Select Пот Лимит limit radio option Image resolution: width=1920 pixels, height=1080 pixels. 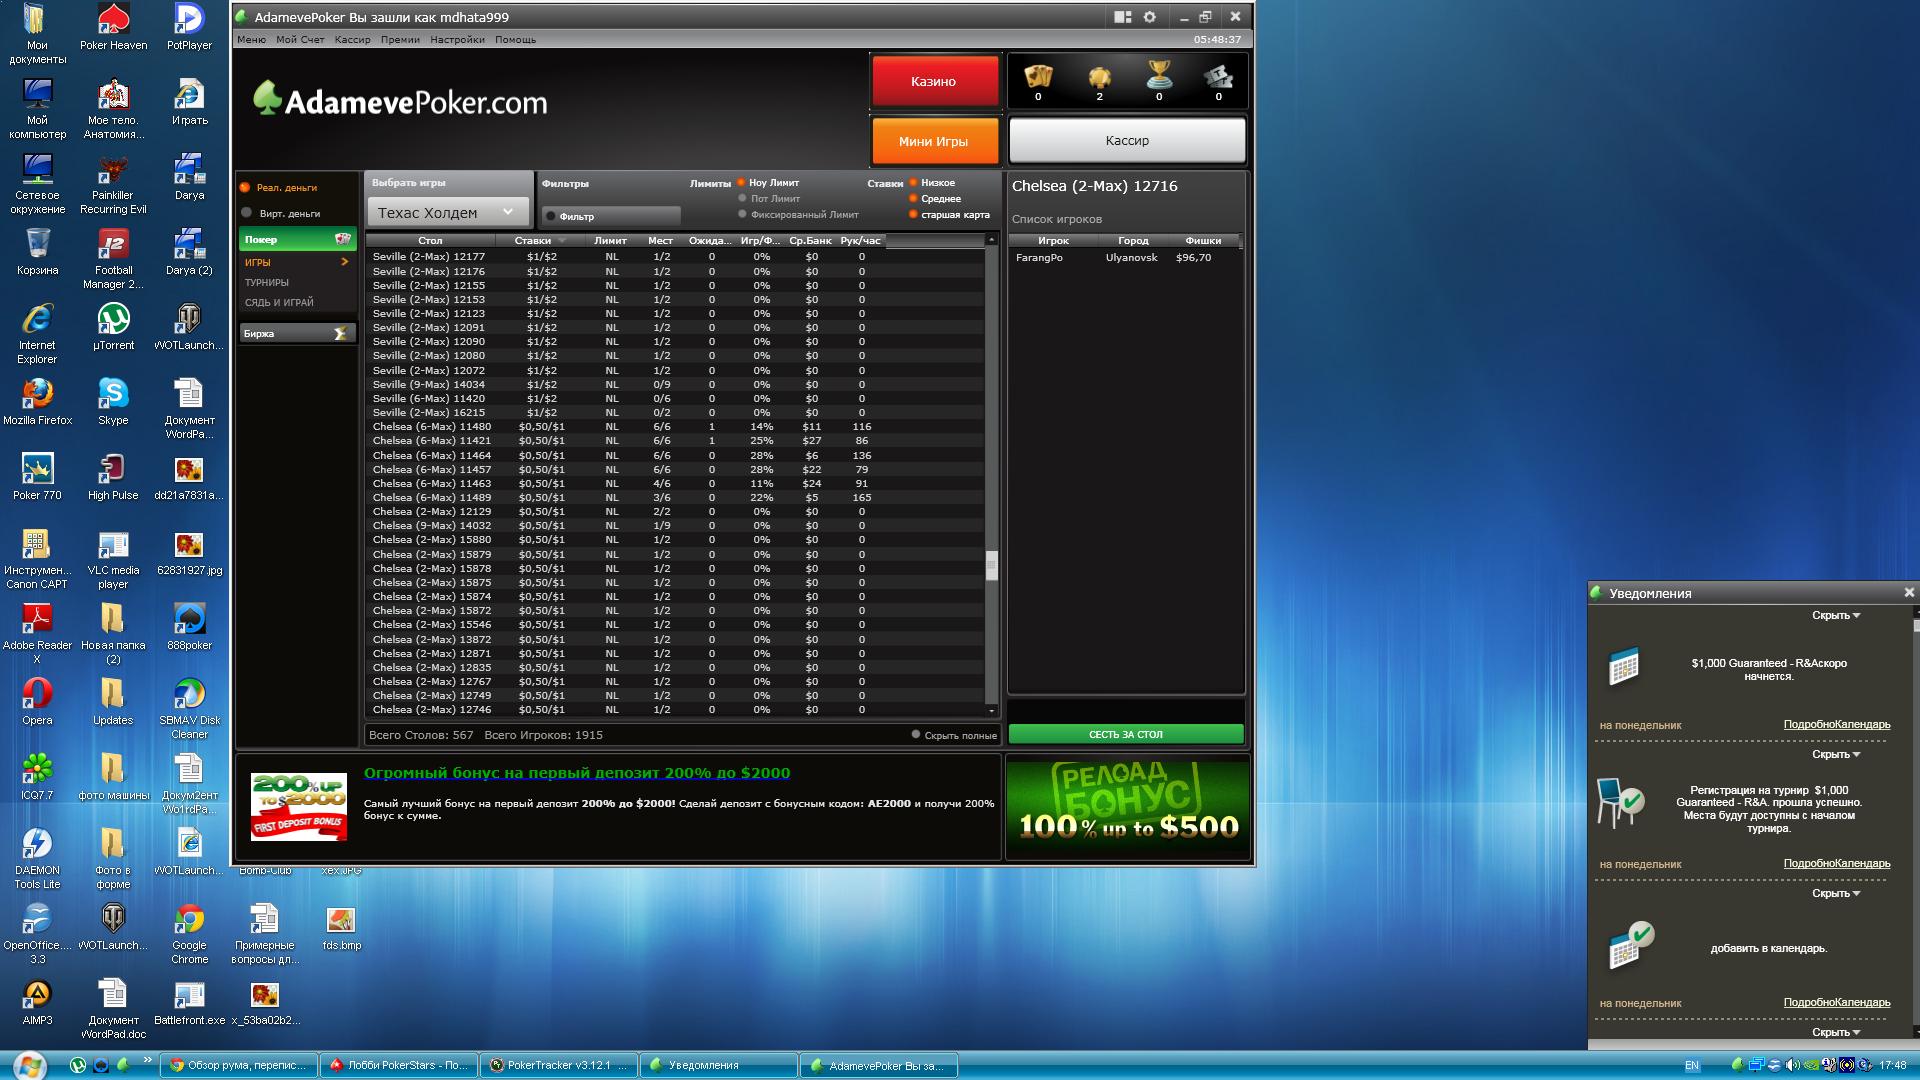(742, 198)
